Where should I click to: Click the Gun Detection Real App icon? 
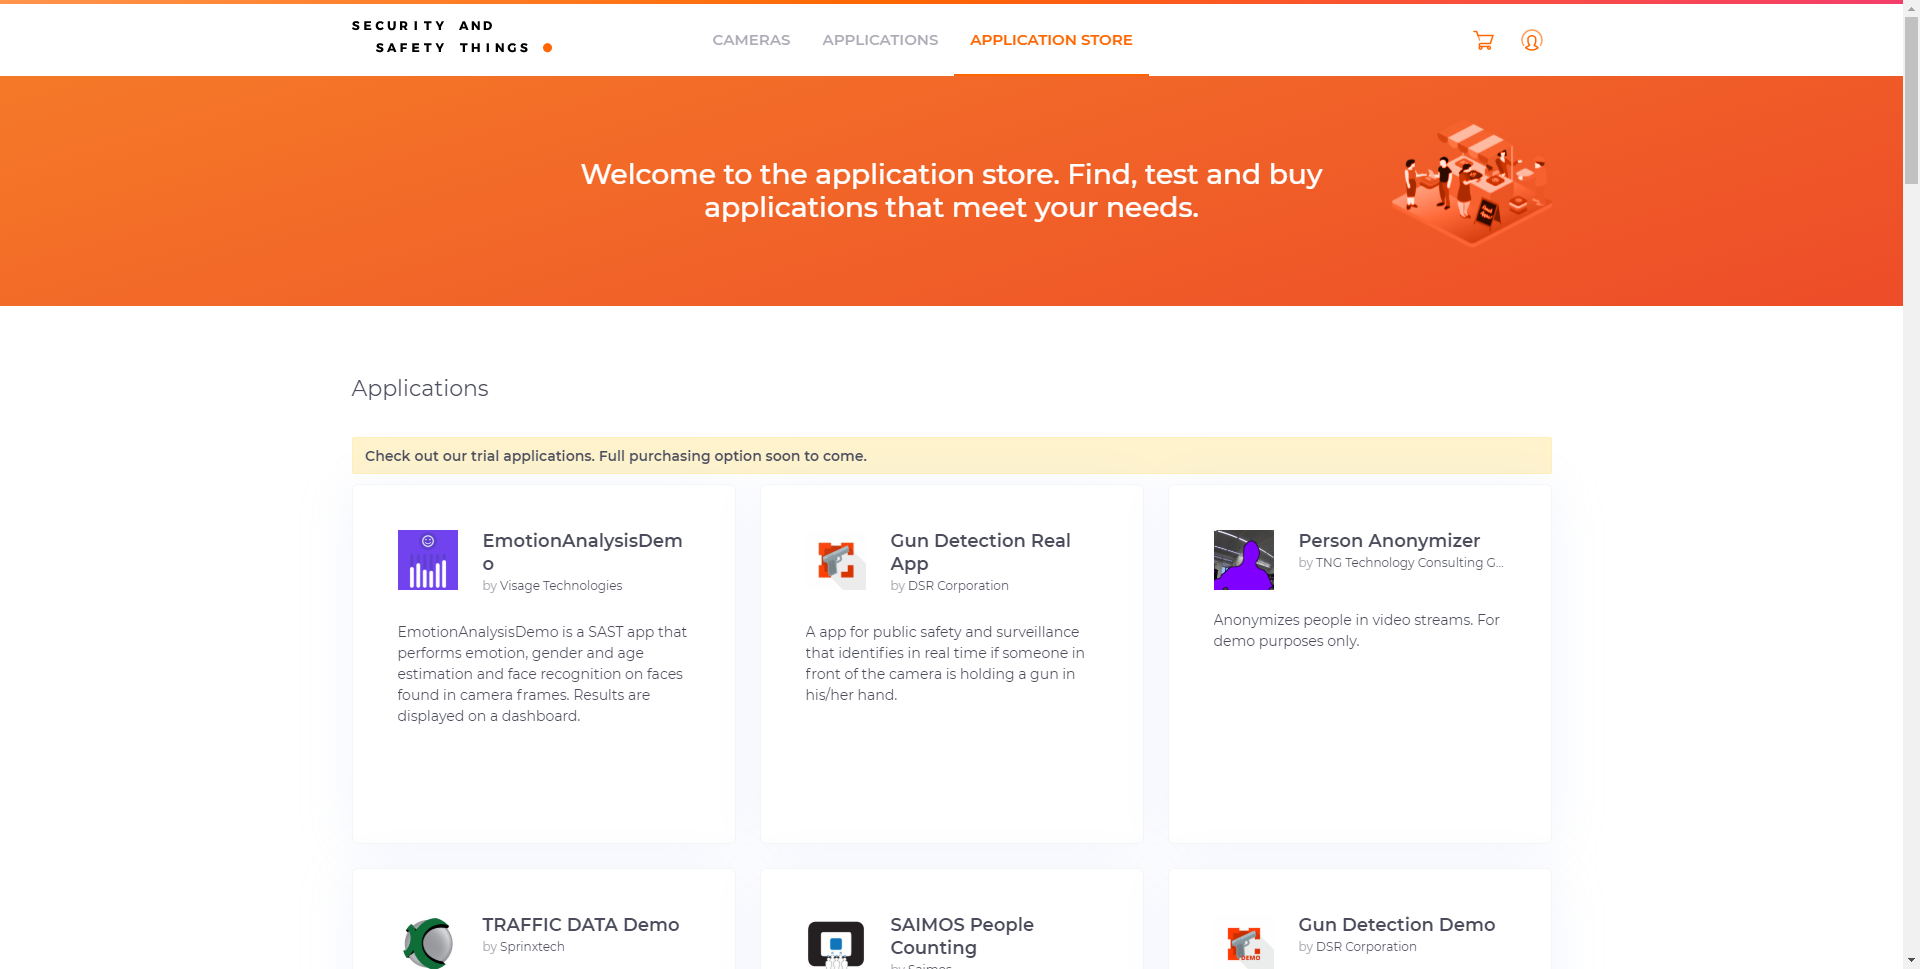point(836,561)
